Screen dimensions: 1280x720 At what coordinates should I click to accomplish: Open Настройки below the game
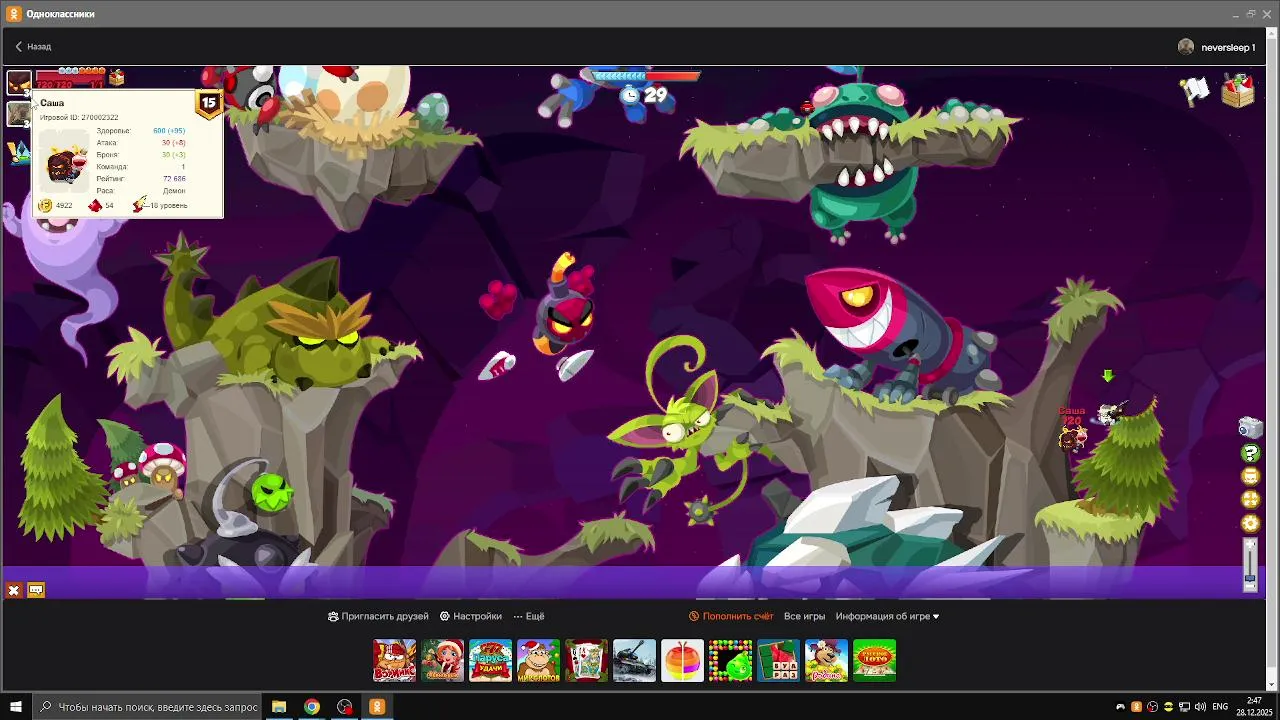click(x=471, y=616)
